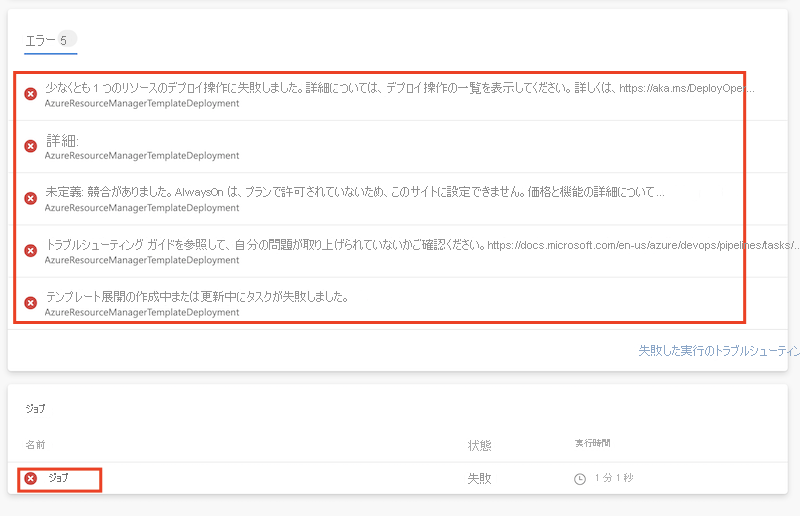The image size is (800, 516).
Task: Click error icon beside テンプレート展開 message
Action: coord(31,303)
